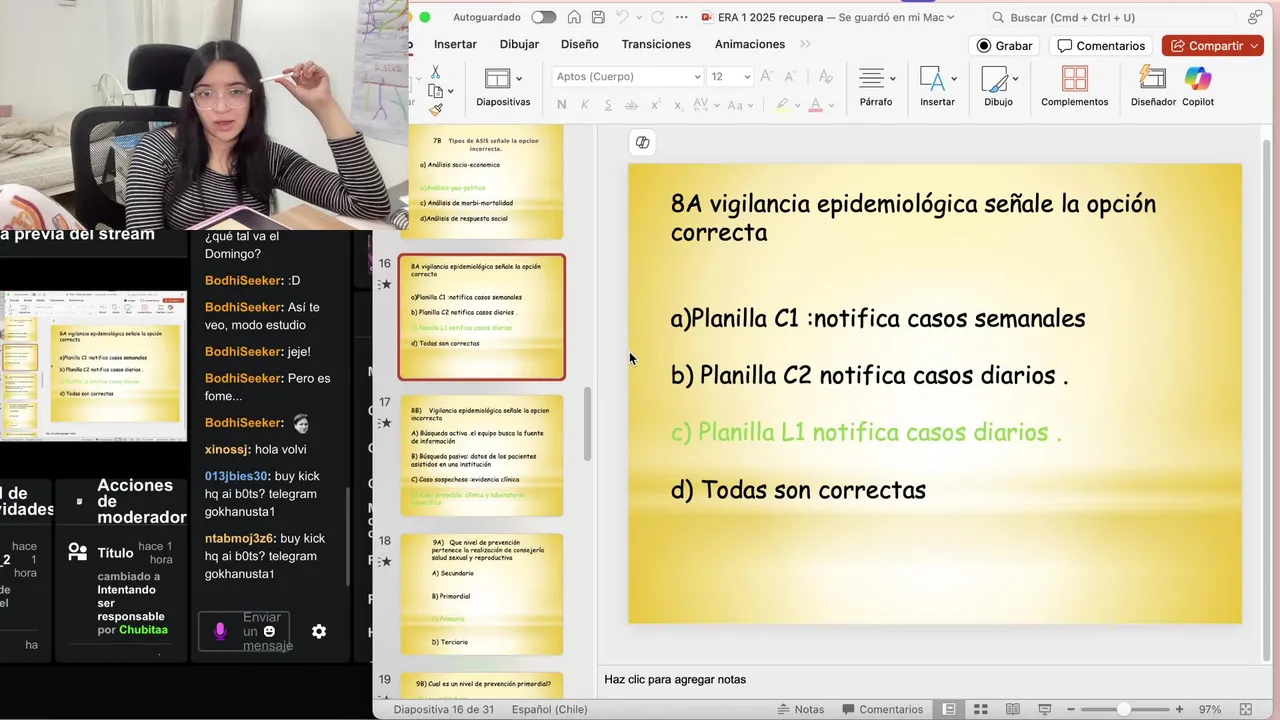
Task: Click the Cut scissors icon
Action: pyautogui.click(x=435, y=72)
